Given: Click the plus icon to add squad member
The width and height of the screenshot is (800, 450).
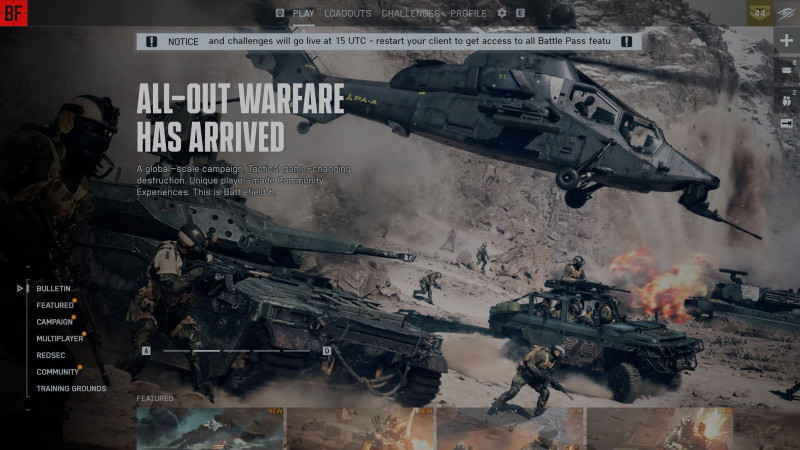Looking at the screenshot, I should [786, 40].
